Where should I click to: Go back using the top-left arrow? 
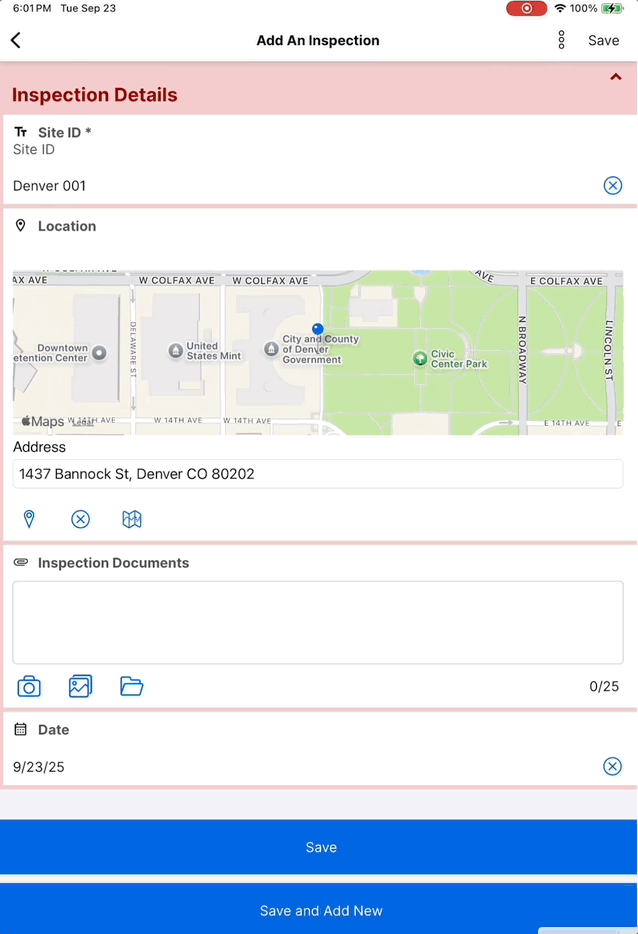tap(16, 41)
